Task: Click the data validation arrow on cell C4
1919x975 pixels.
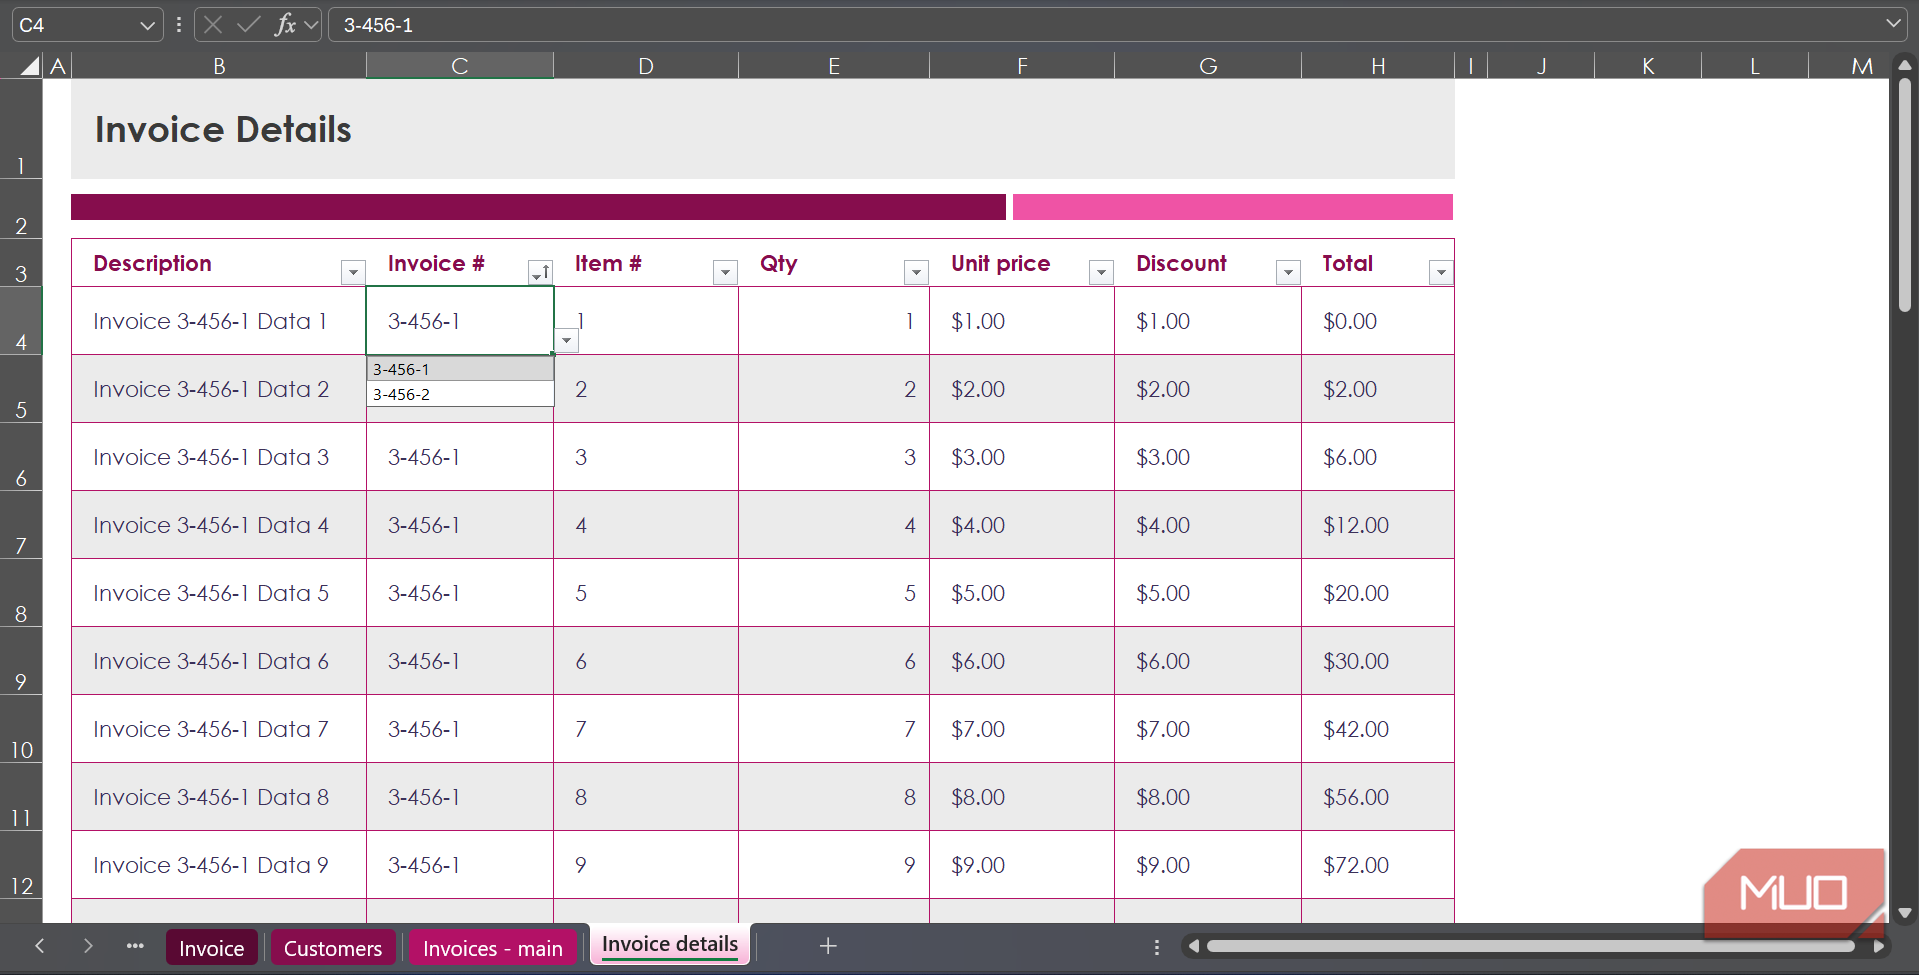Action: coord(567,341)
